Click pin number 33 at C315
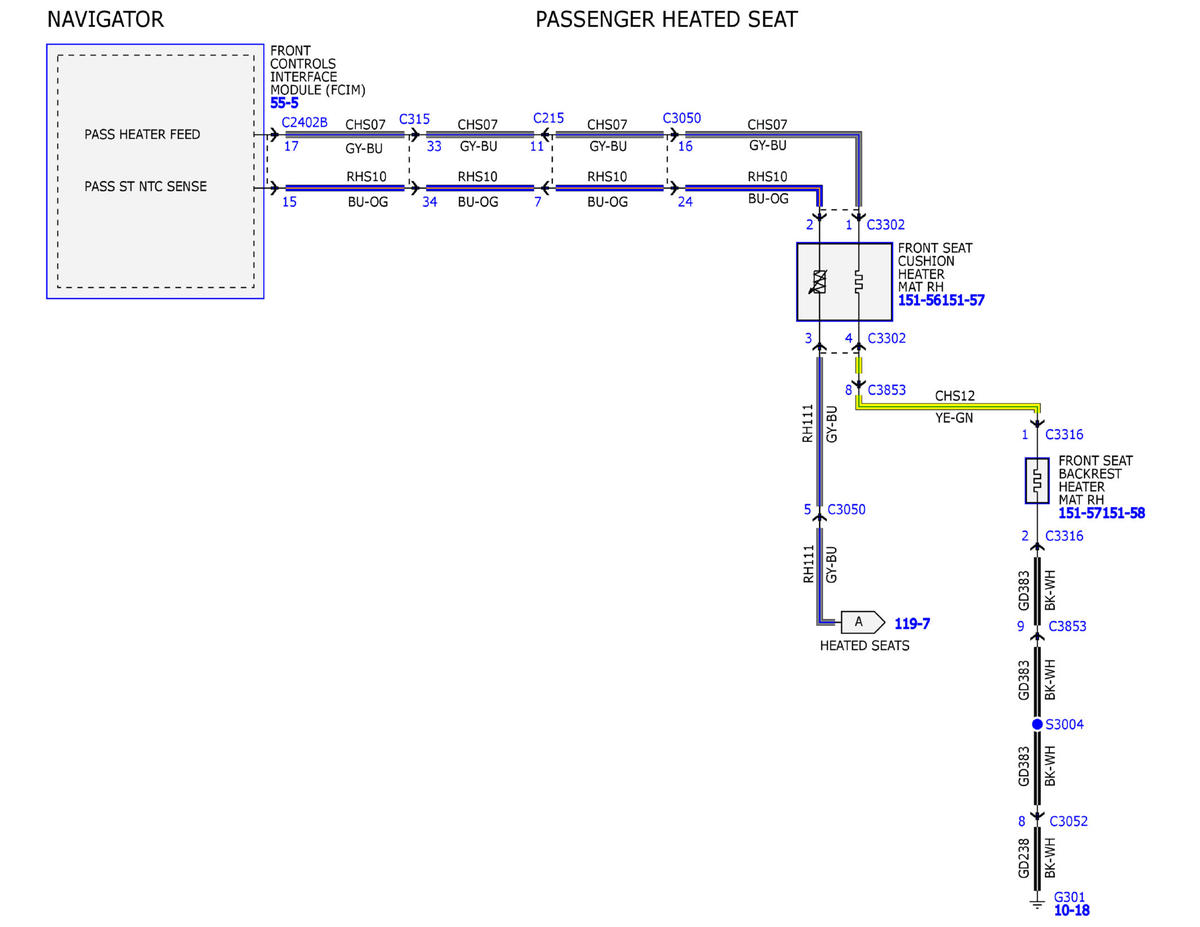The height and width of the screenshot is (927, 1200). pyautogui.click(x=433, y=146)
